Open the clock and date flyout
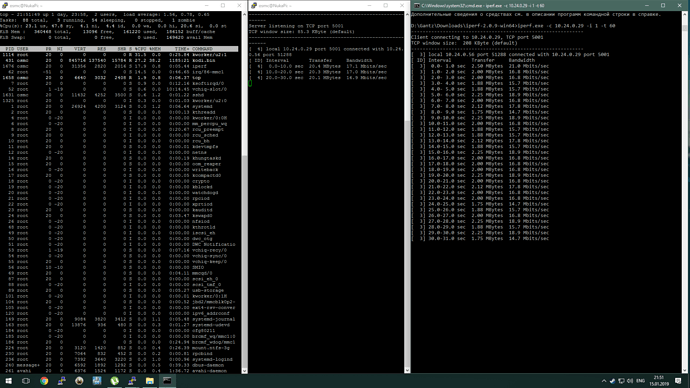This screenshot has width=690, height=388. pos(659,381)
